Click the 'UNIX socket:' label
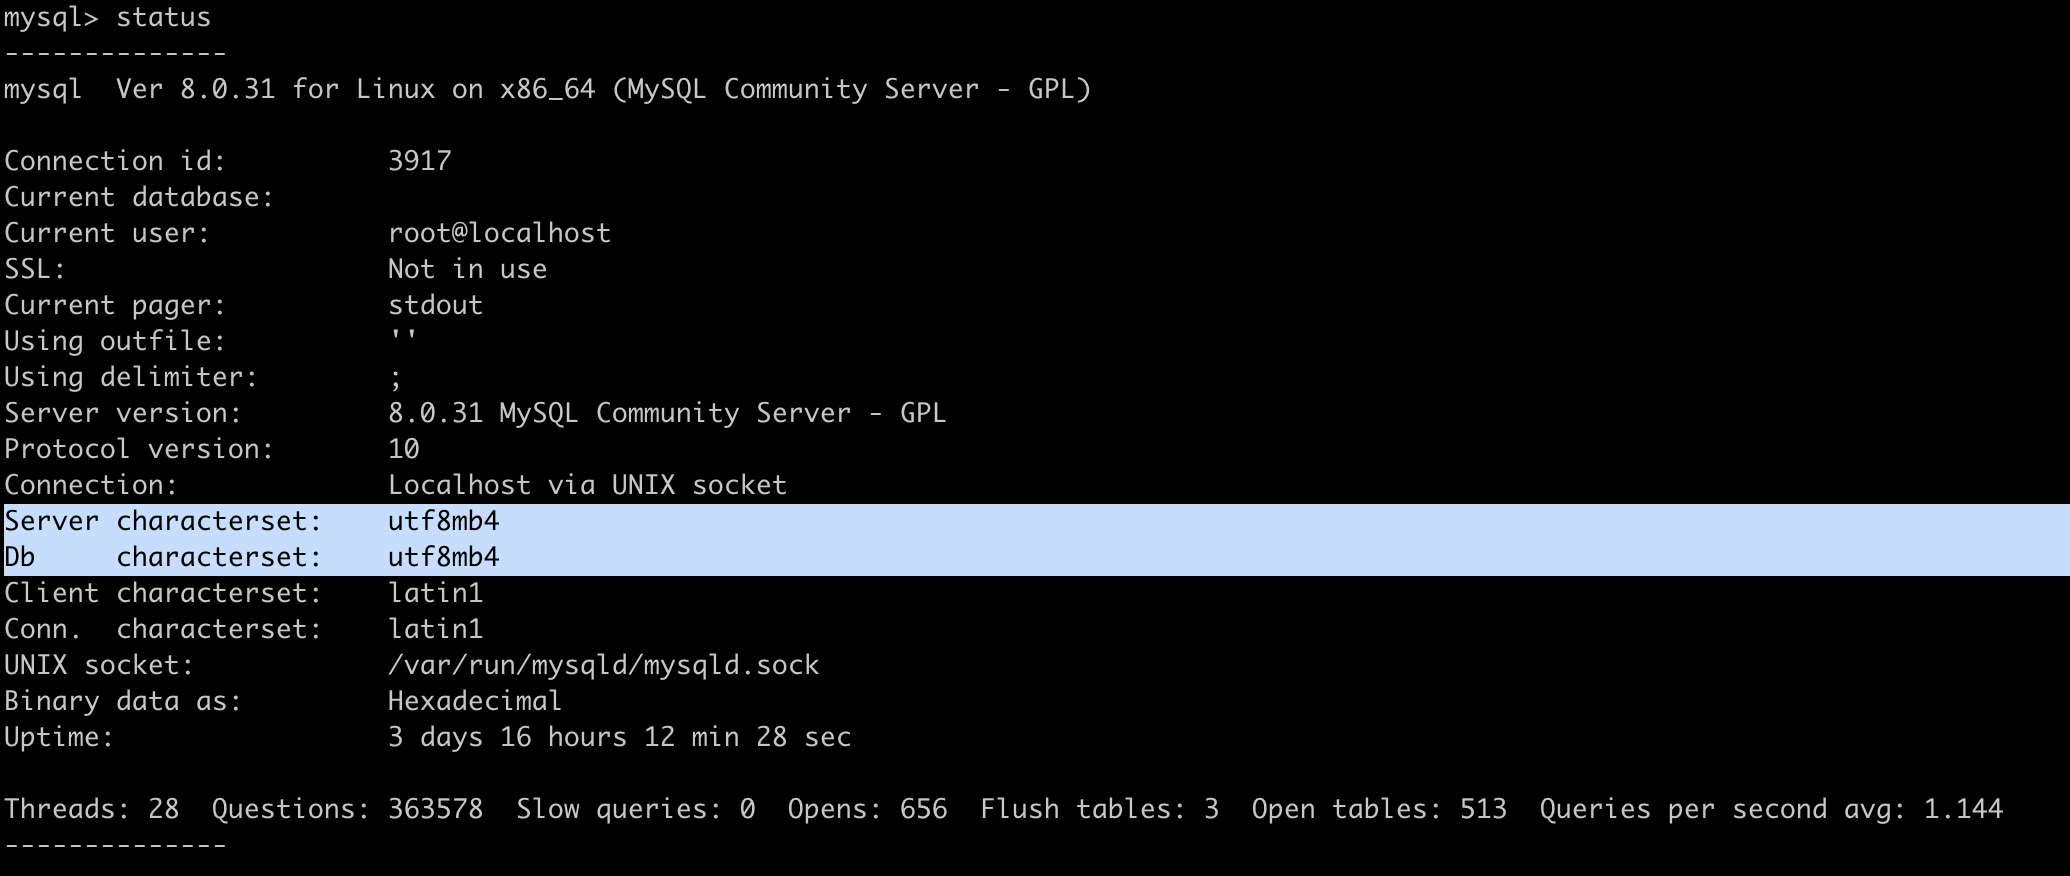The height and width of the screenshot is (876, 2070). (x=99, y=665)
